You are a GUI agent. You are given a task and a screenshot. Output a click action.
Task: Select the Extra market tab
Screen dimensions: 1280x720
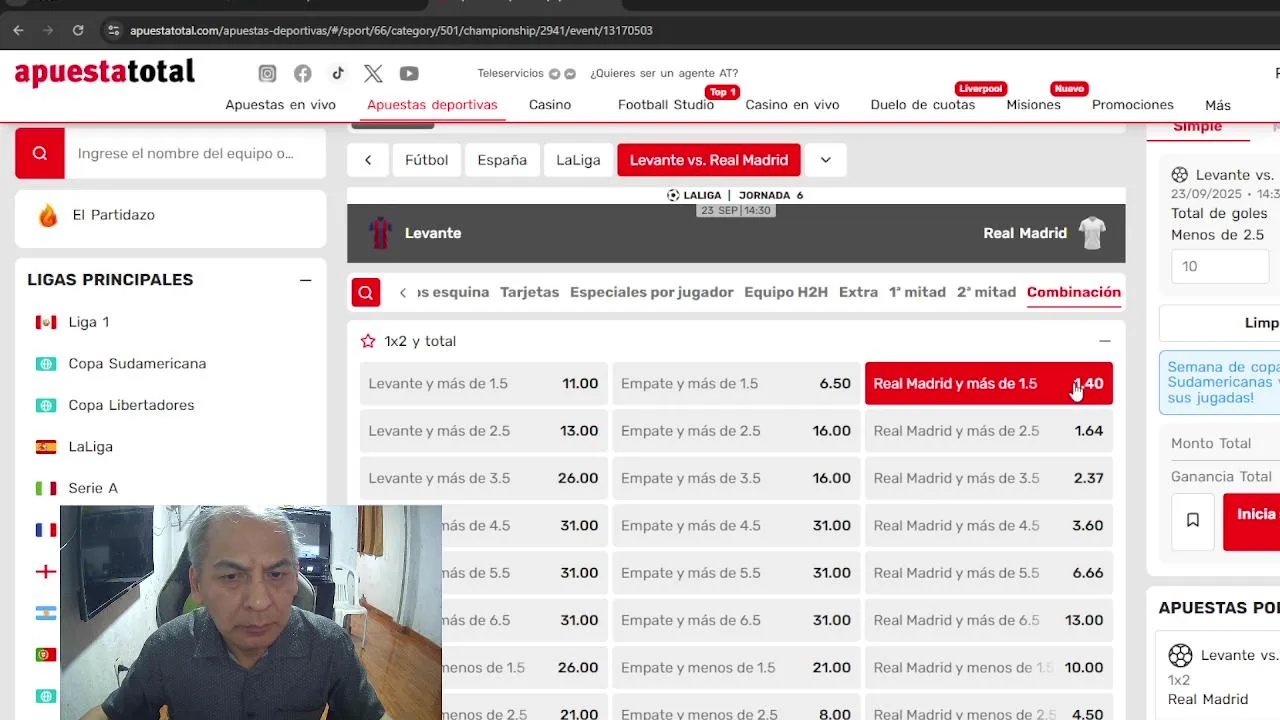(858, 292)
